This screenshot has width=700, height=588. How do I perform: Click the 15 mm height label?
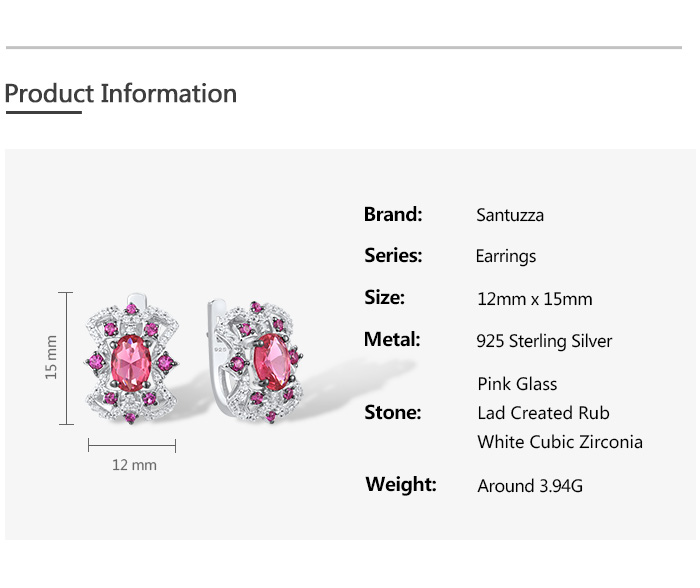tap(51, 357)
